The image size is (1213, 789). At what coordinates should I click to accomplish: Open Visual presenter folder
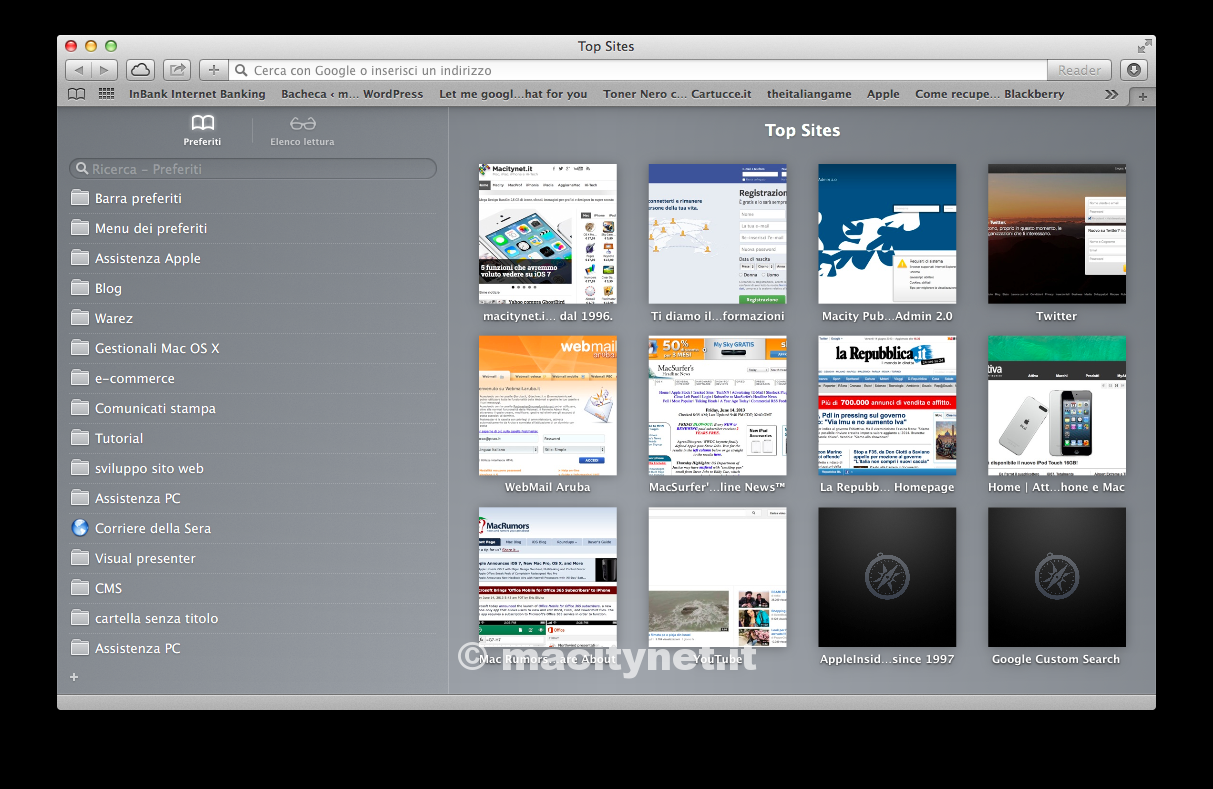252,558
